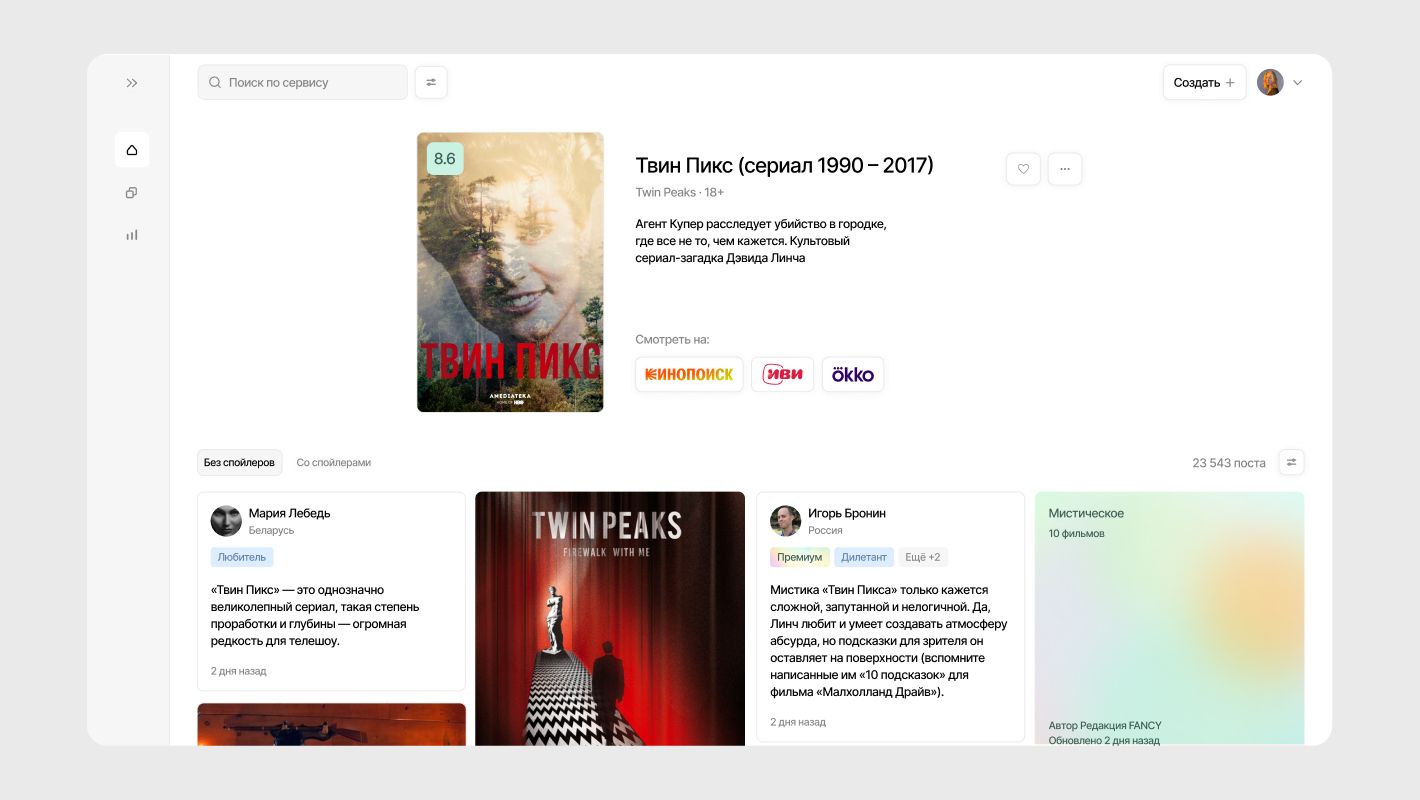Switch to the Со спойлерами tab
The width and height of the screenshot is (1420, 800).
334,463
